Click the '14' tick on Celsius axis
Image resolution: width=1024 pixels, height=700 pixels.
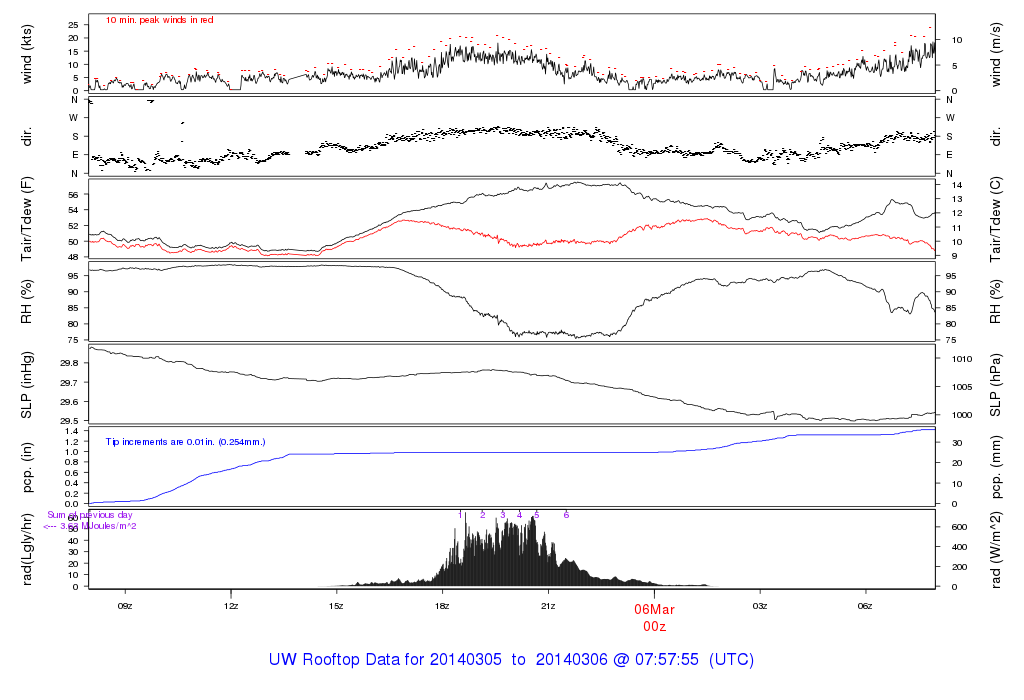pyautogui.click(x=957, y=185)
